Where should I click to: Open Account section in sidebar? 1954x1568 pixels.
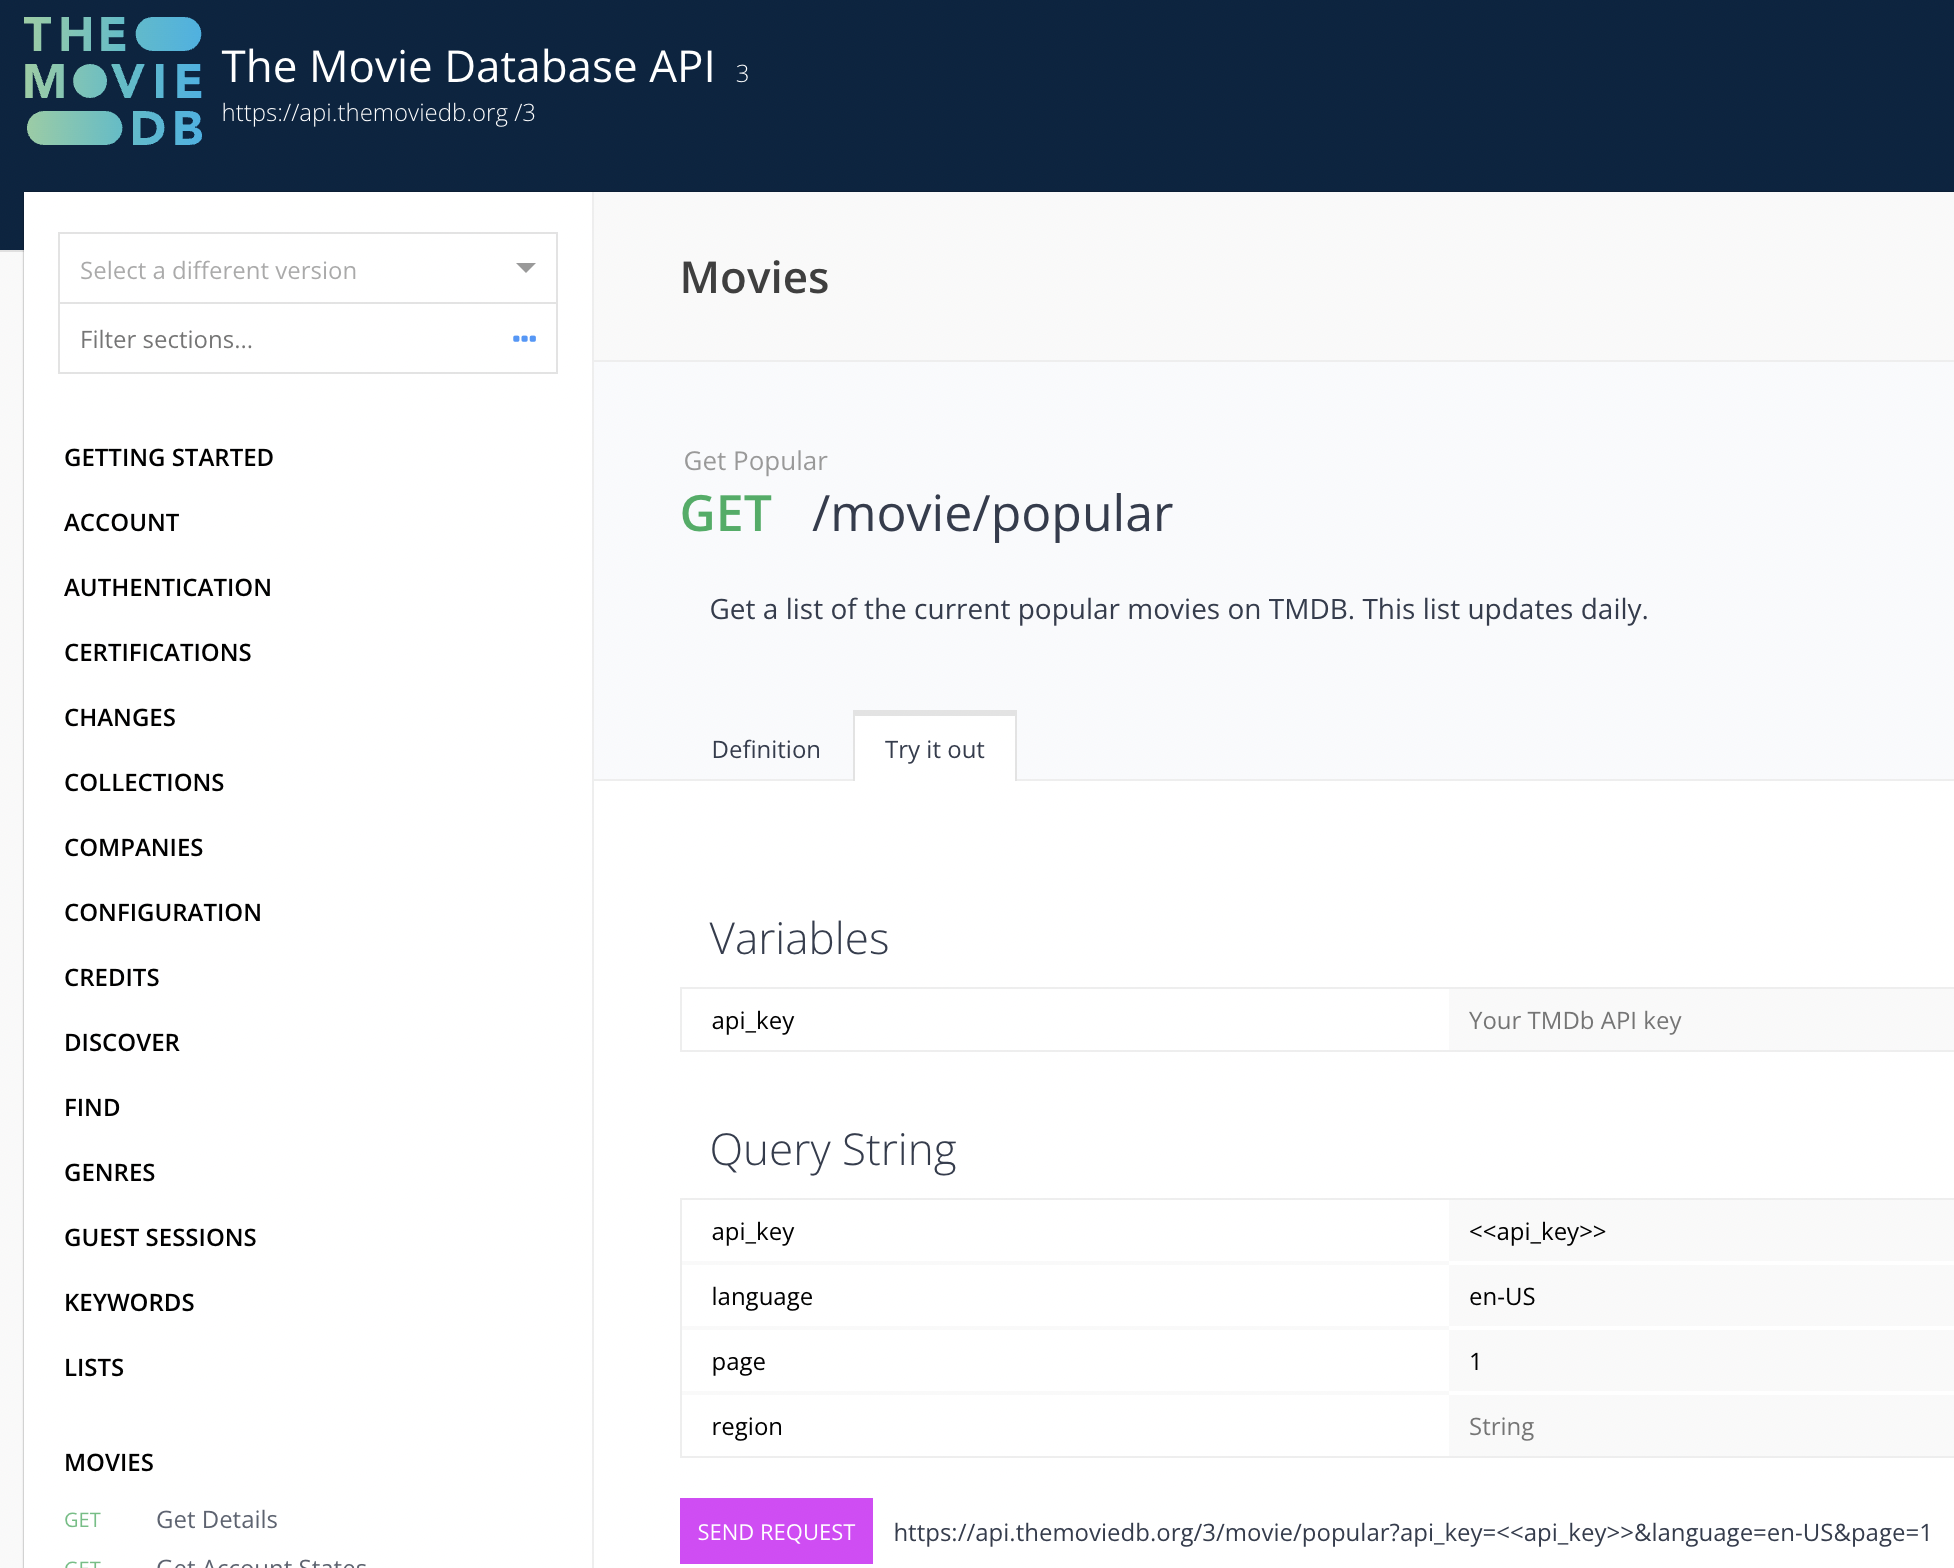click(x=121, y=522)
